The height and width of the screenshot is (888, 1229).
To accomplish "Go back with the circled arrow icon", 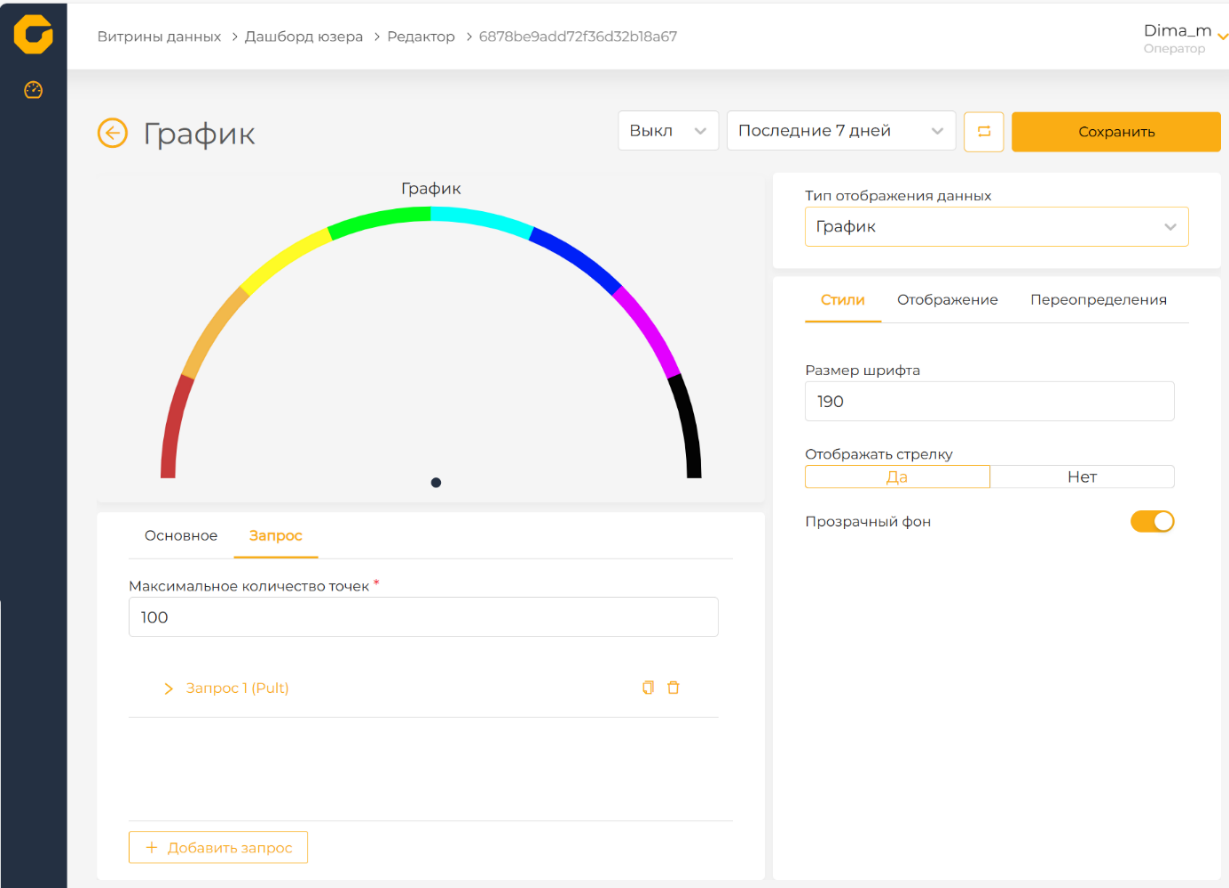I will [x=112, y=132].
